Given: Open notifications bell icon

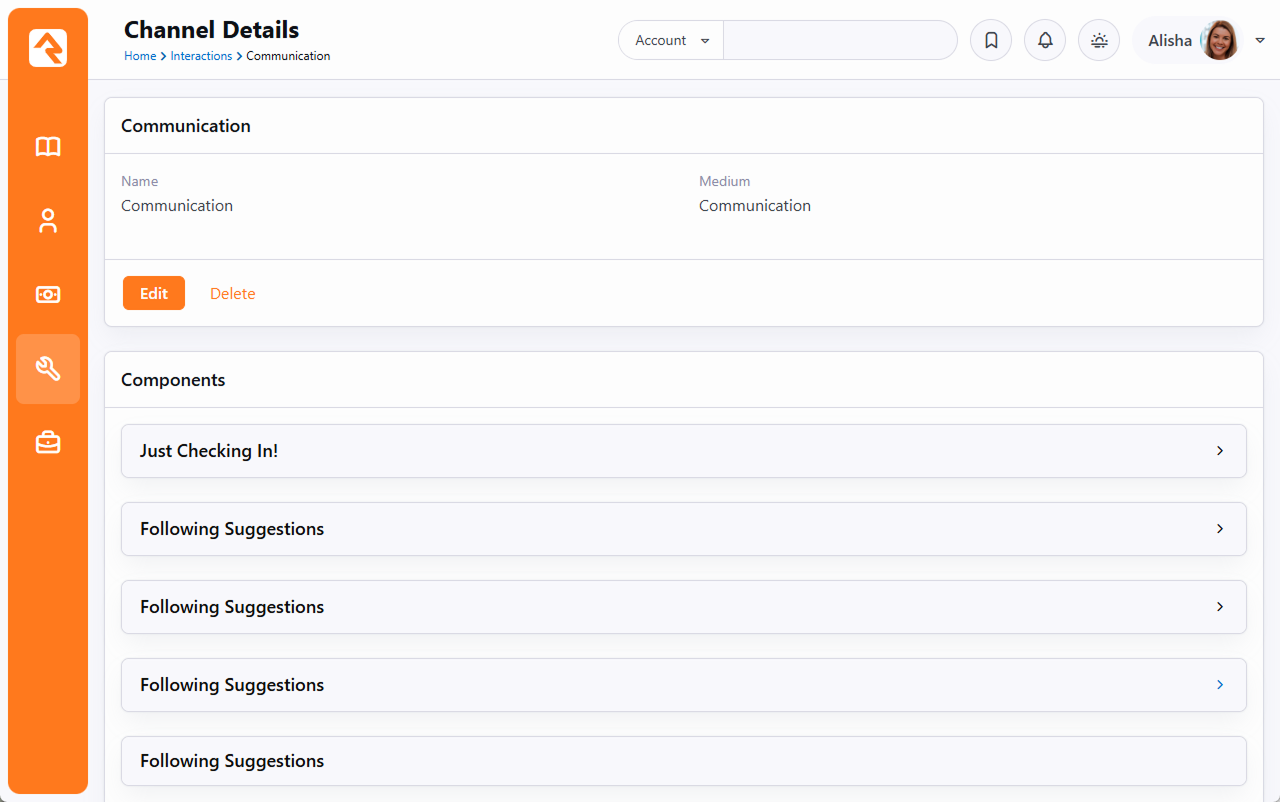Looking at the screenshot, I should coord(1045,41).
